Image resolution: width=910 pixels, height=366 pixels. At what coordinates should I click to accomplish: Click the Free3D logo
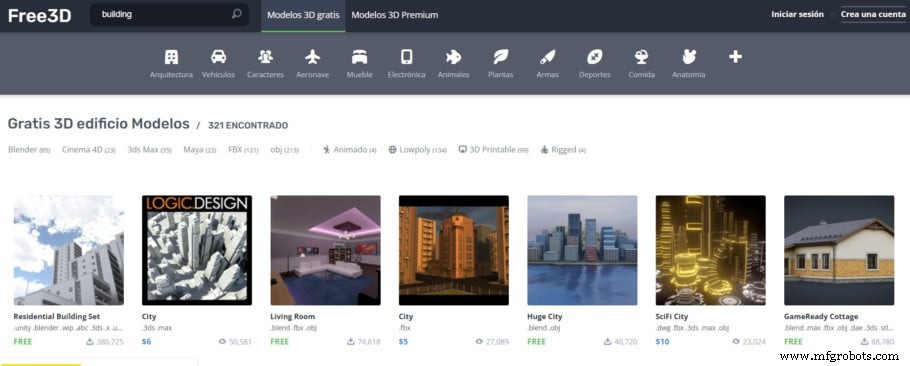[39, 16]
